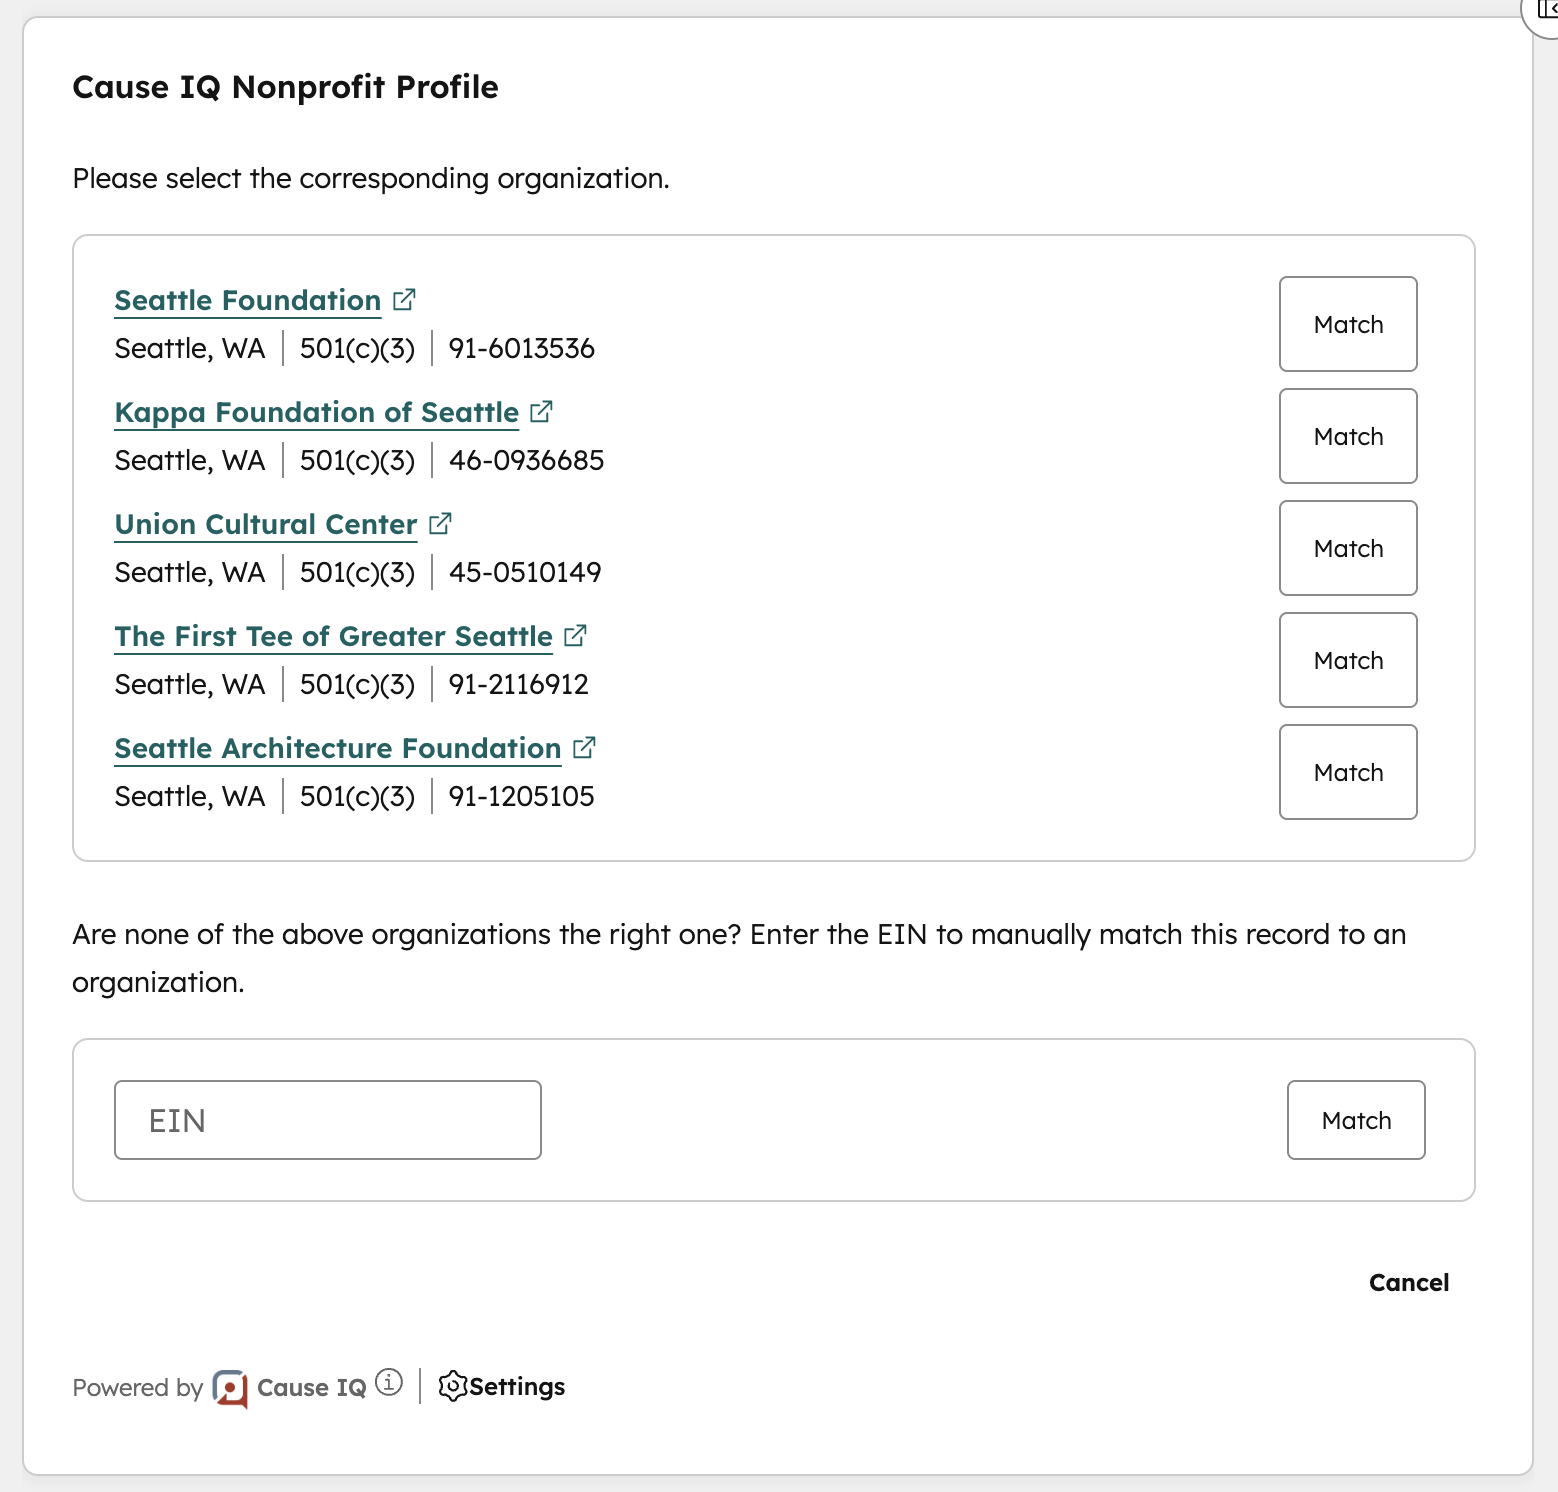Select the Seattle Foundation link
Screen dimensions: 1558x1492
click(247, 300)
